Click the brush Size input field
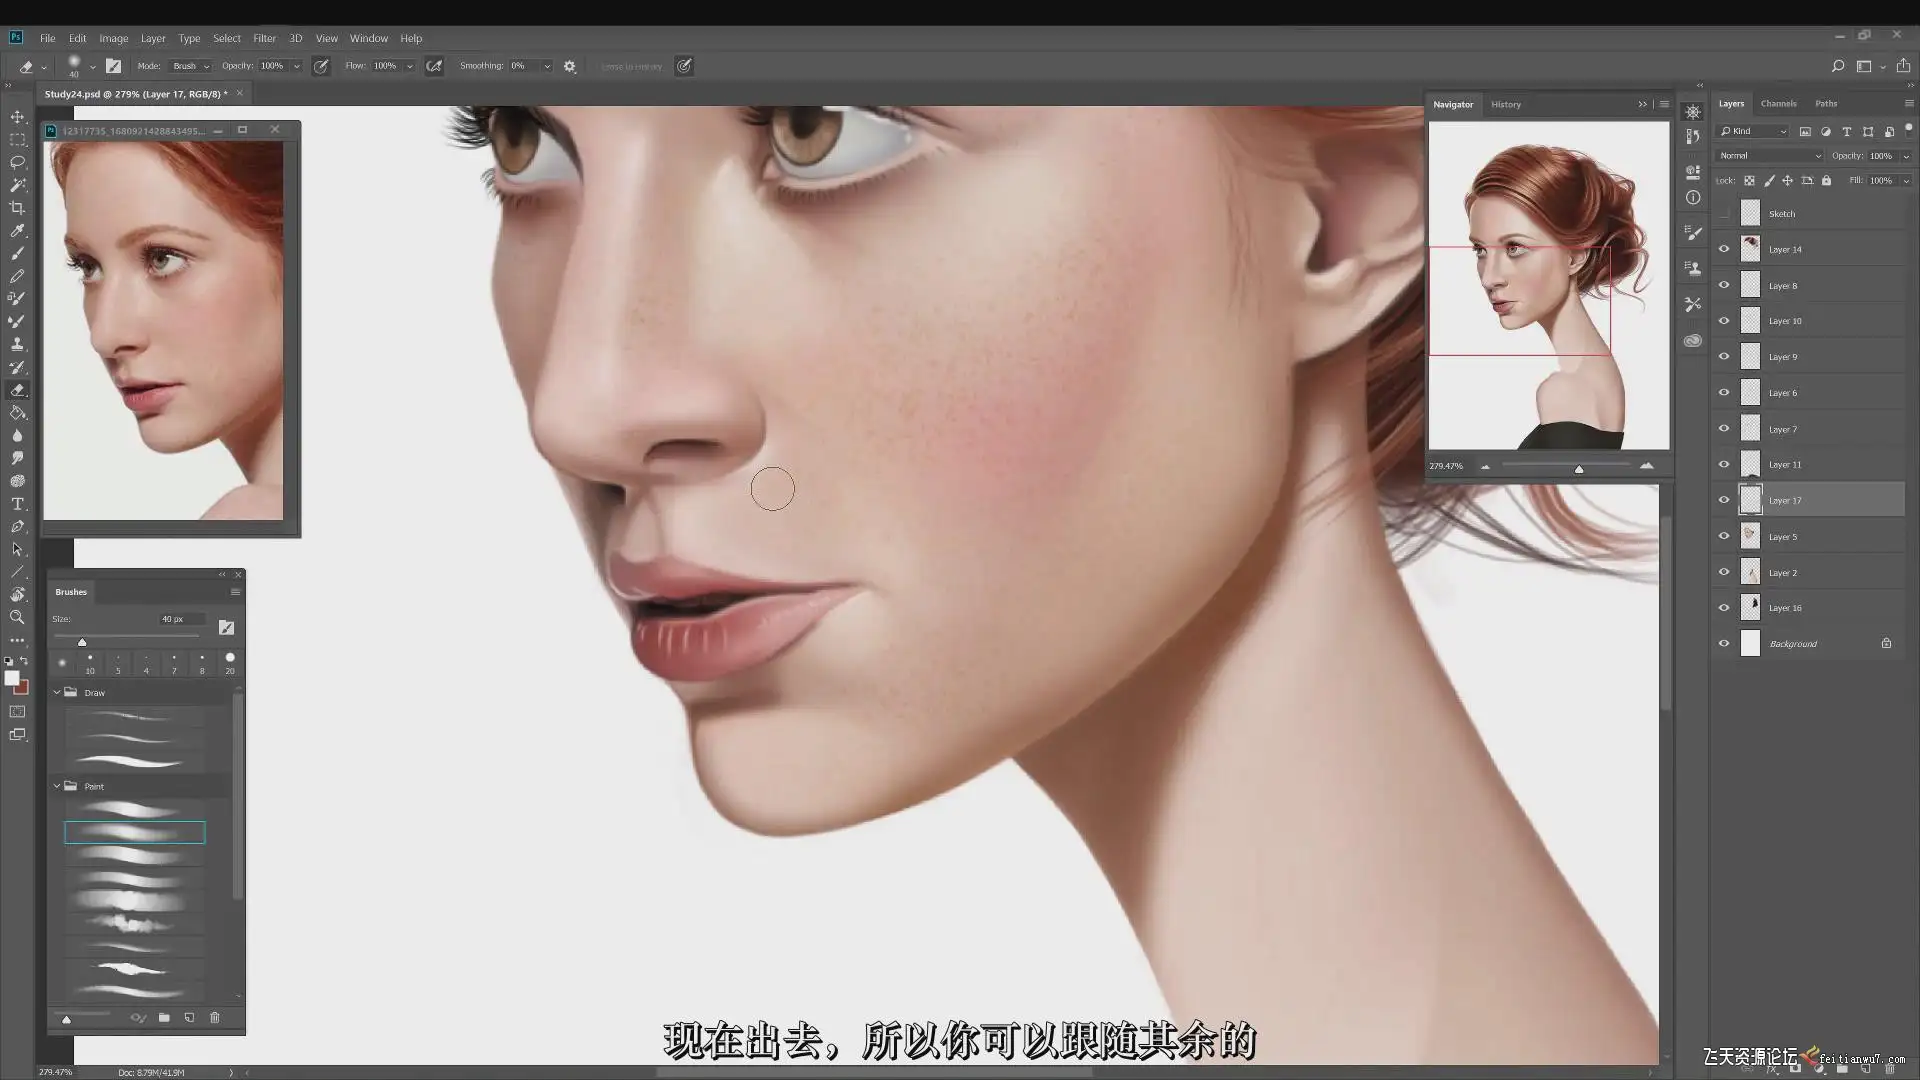The image size is (1920, 1080). click(182, 619)
